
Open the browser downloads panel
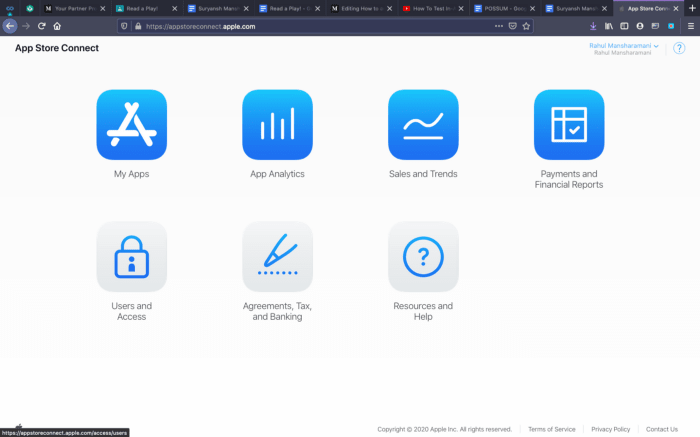click(593, 26)
